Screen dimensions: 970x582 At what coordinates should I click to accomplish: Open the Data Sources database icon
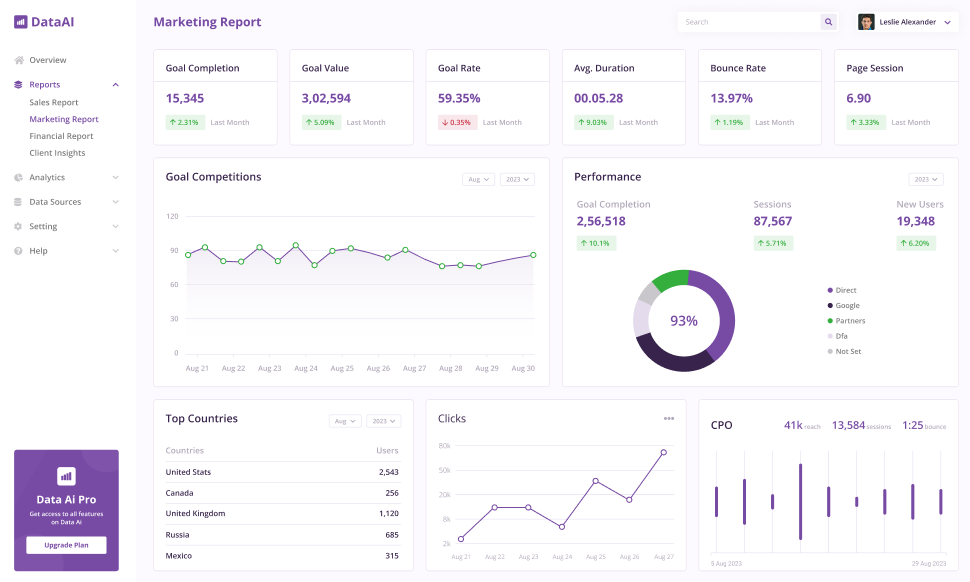pyautogui.click(x=18, y=202)
